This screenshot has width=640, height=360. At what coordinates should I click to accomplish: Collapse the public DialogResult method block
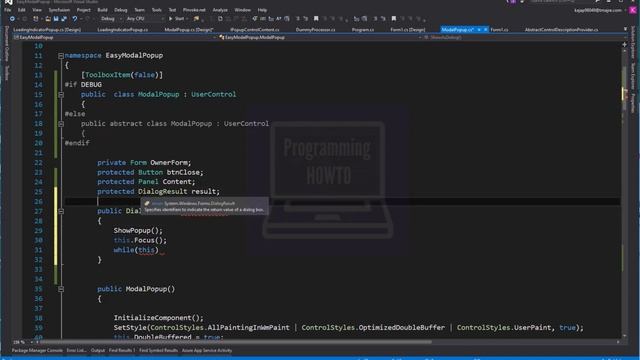click(61, 211)
